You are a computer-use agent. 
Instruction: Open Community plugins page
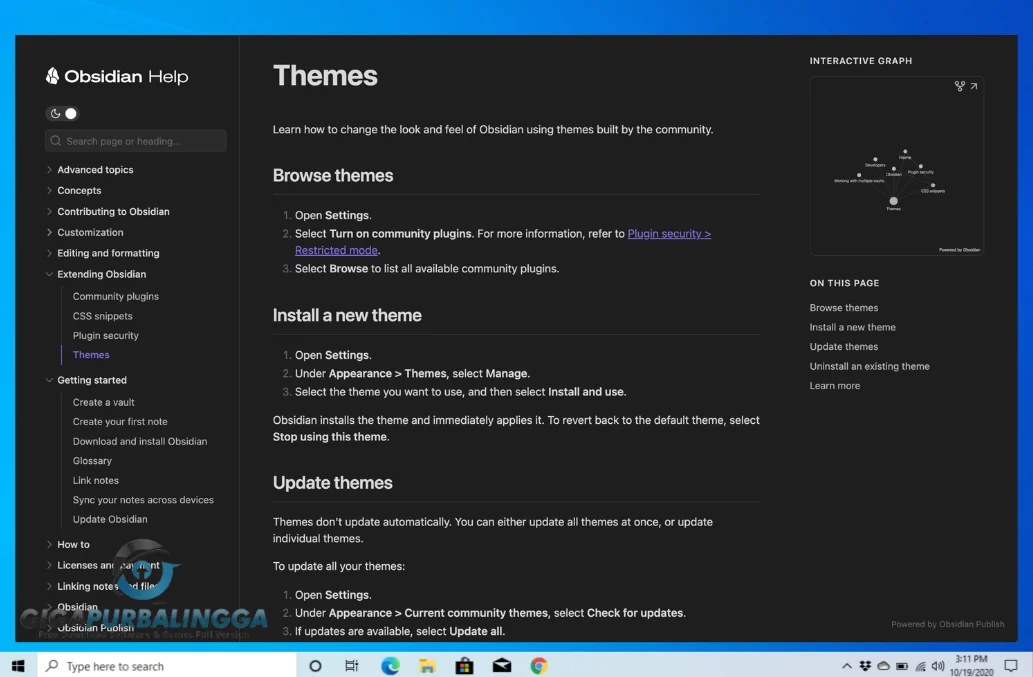tap(116, 296)
